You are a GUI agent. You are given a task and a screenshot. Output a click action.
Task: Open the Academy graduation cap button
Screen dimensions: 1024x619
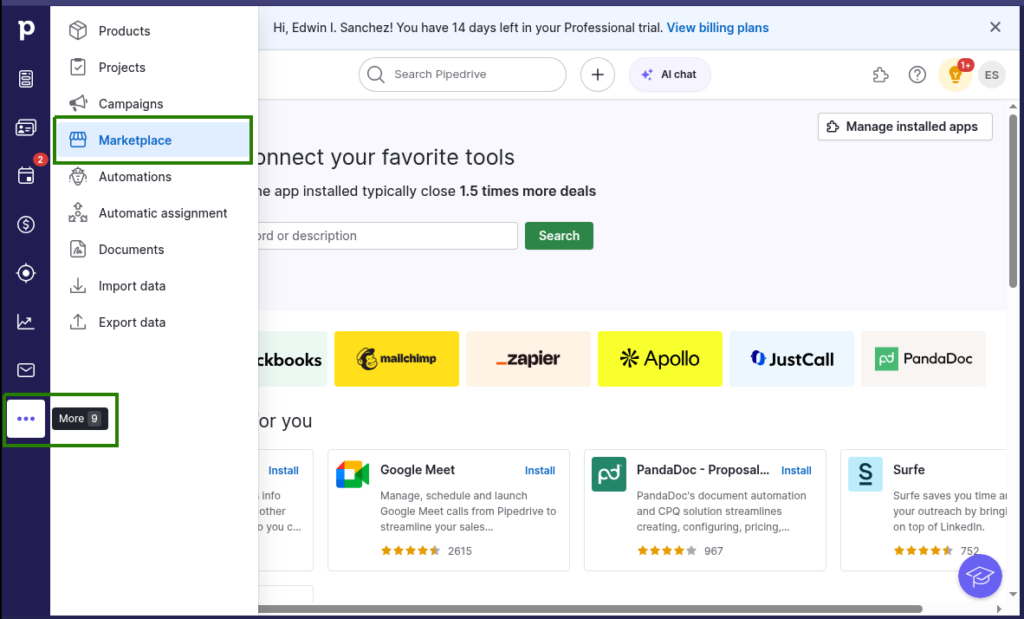(x=980, y=576)
